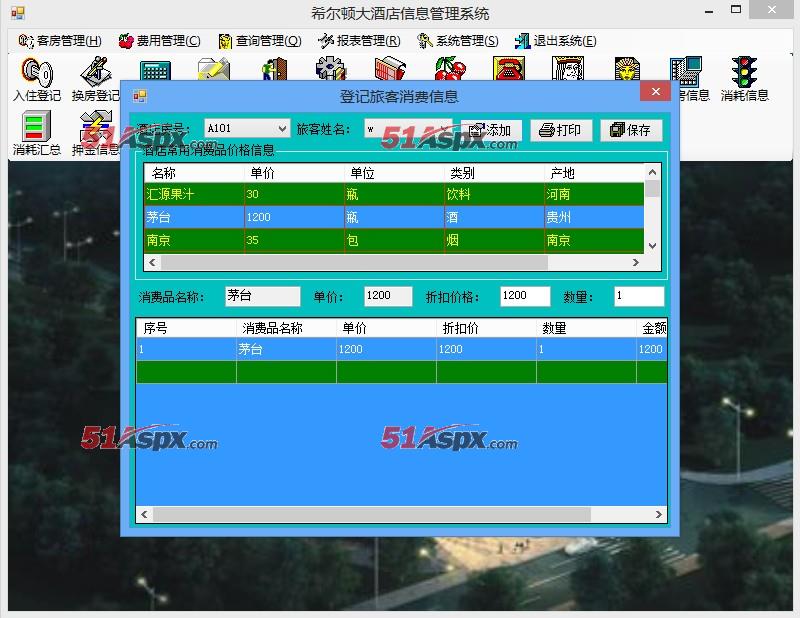Click the 添加 add button

(x=491, y=130)
